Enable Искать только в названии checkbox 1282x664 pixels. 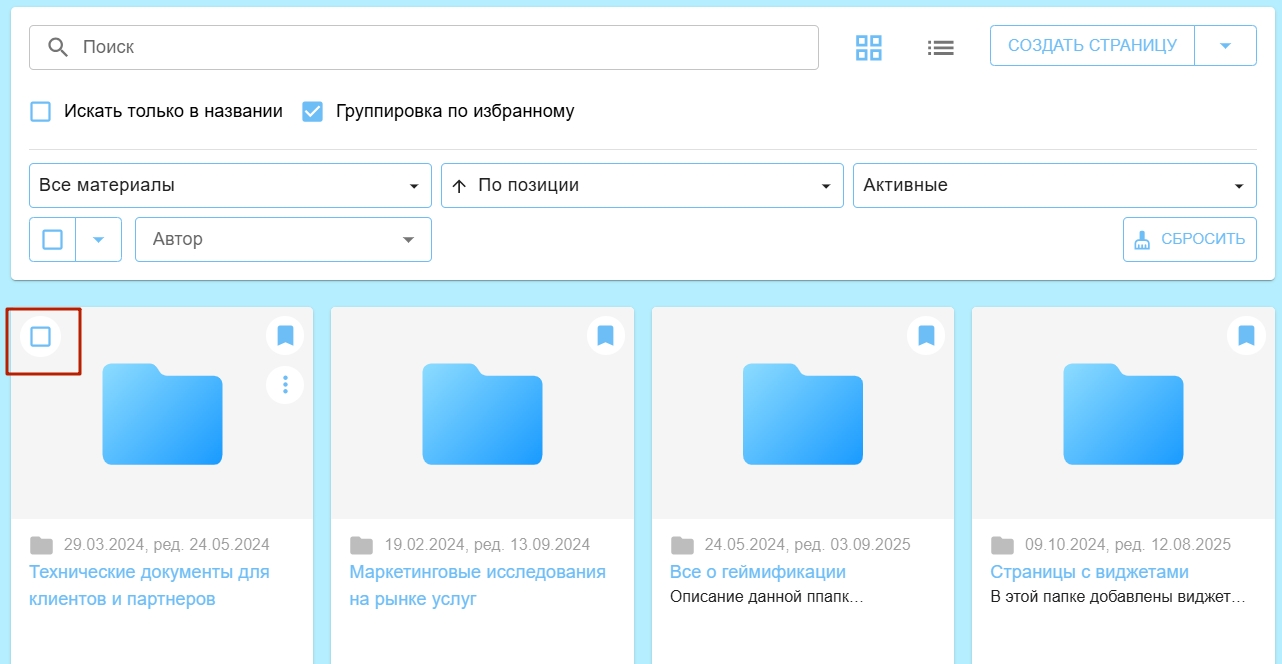[40, 111]
